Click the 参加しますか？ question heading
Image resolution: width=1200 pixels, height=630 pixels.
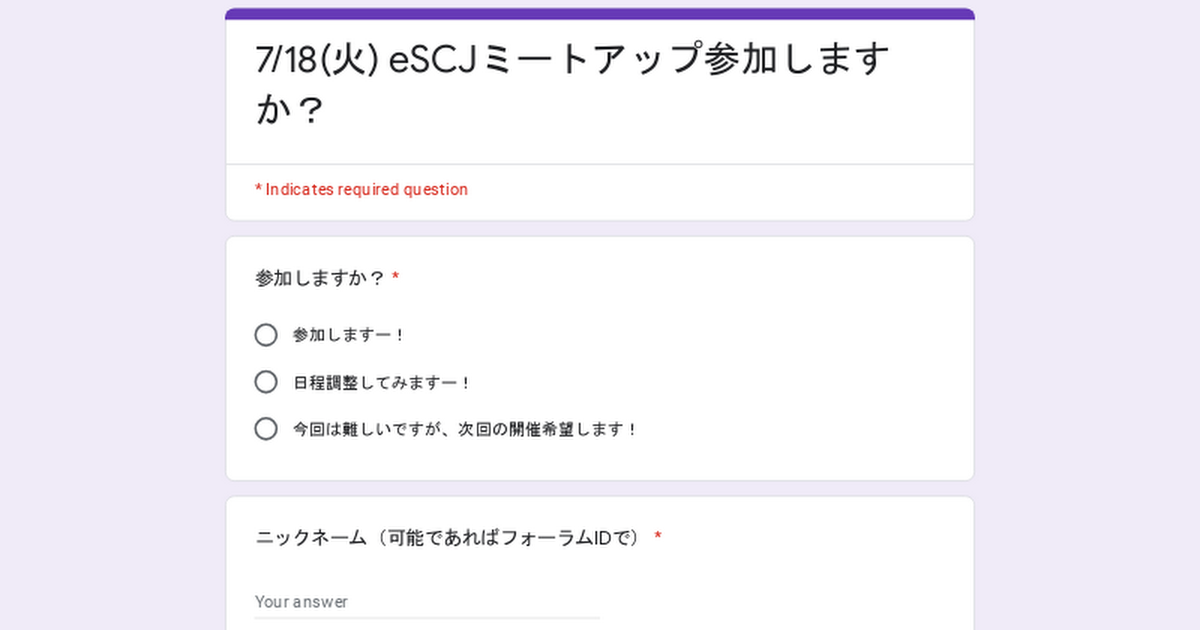(320, 278)
